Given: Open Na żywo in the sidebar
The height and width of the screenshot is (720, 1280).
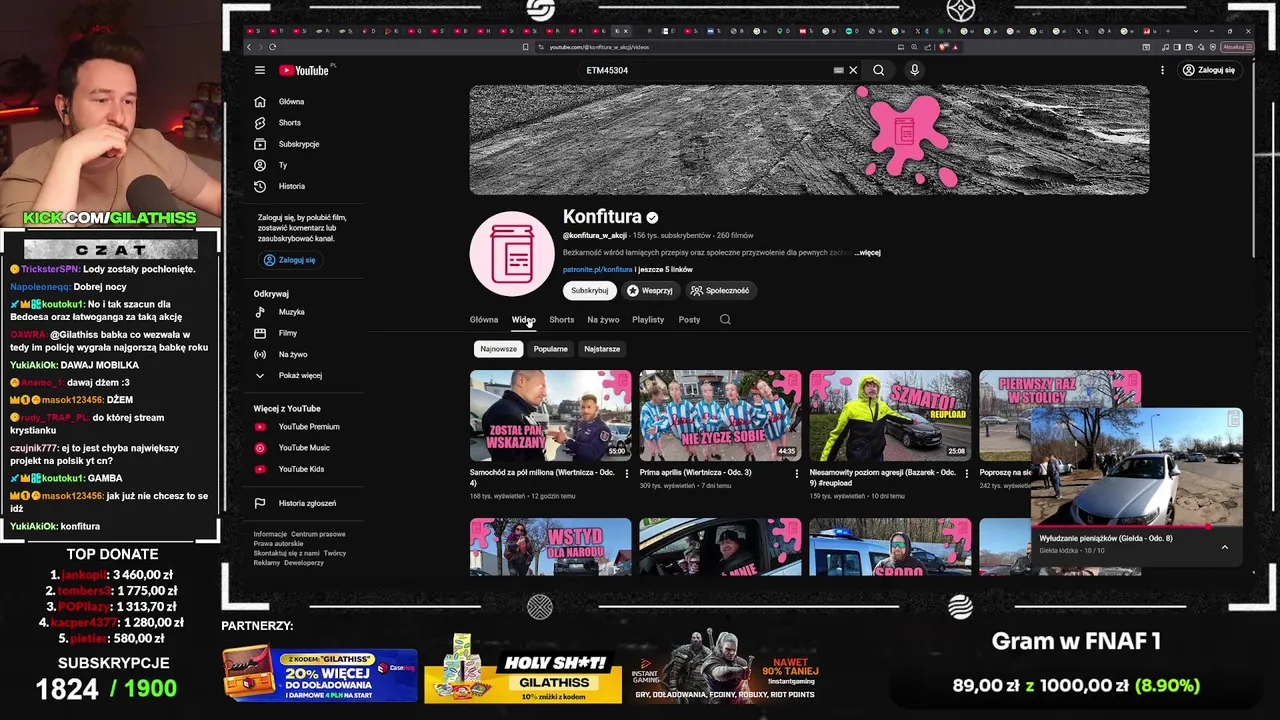Looking at the screenshot, I should point(292,354).
